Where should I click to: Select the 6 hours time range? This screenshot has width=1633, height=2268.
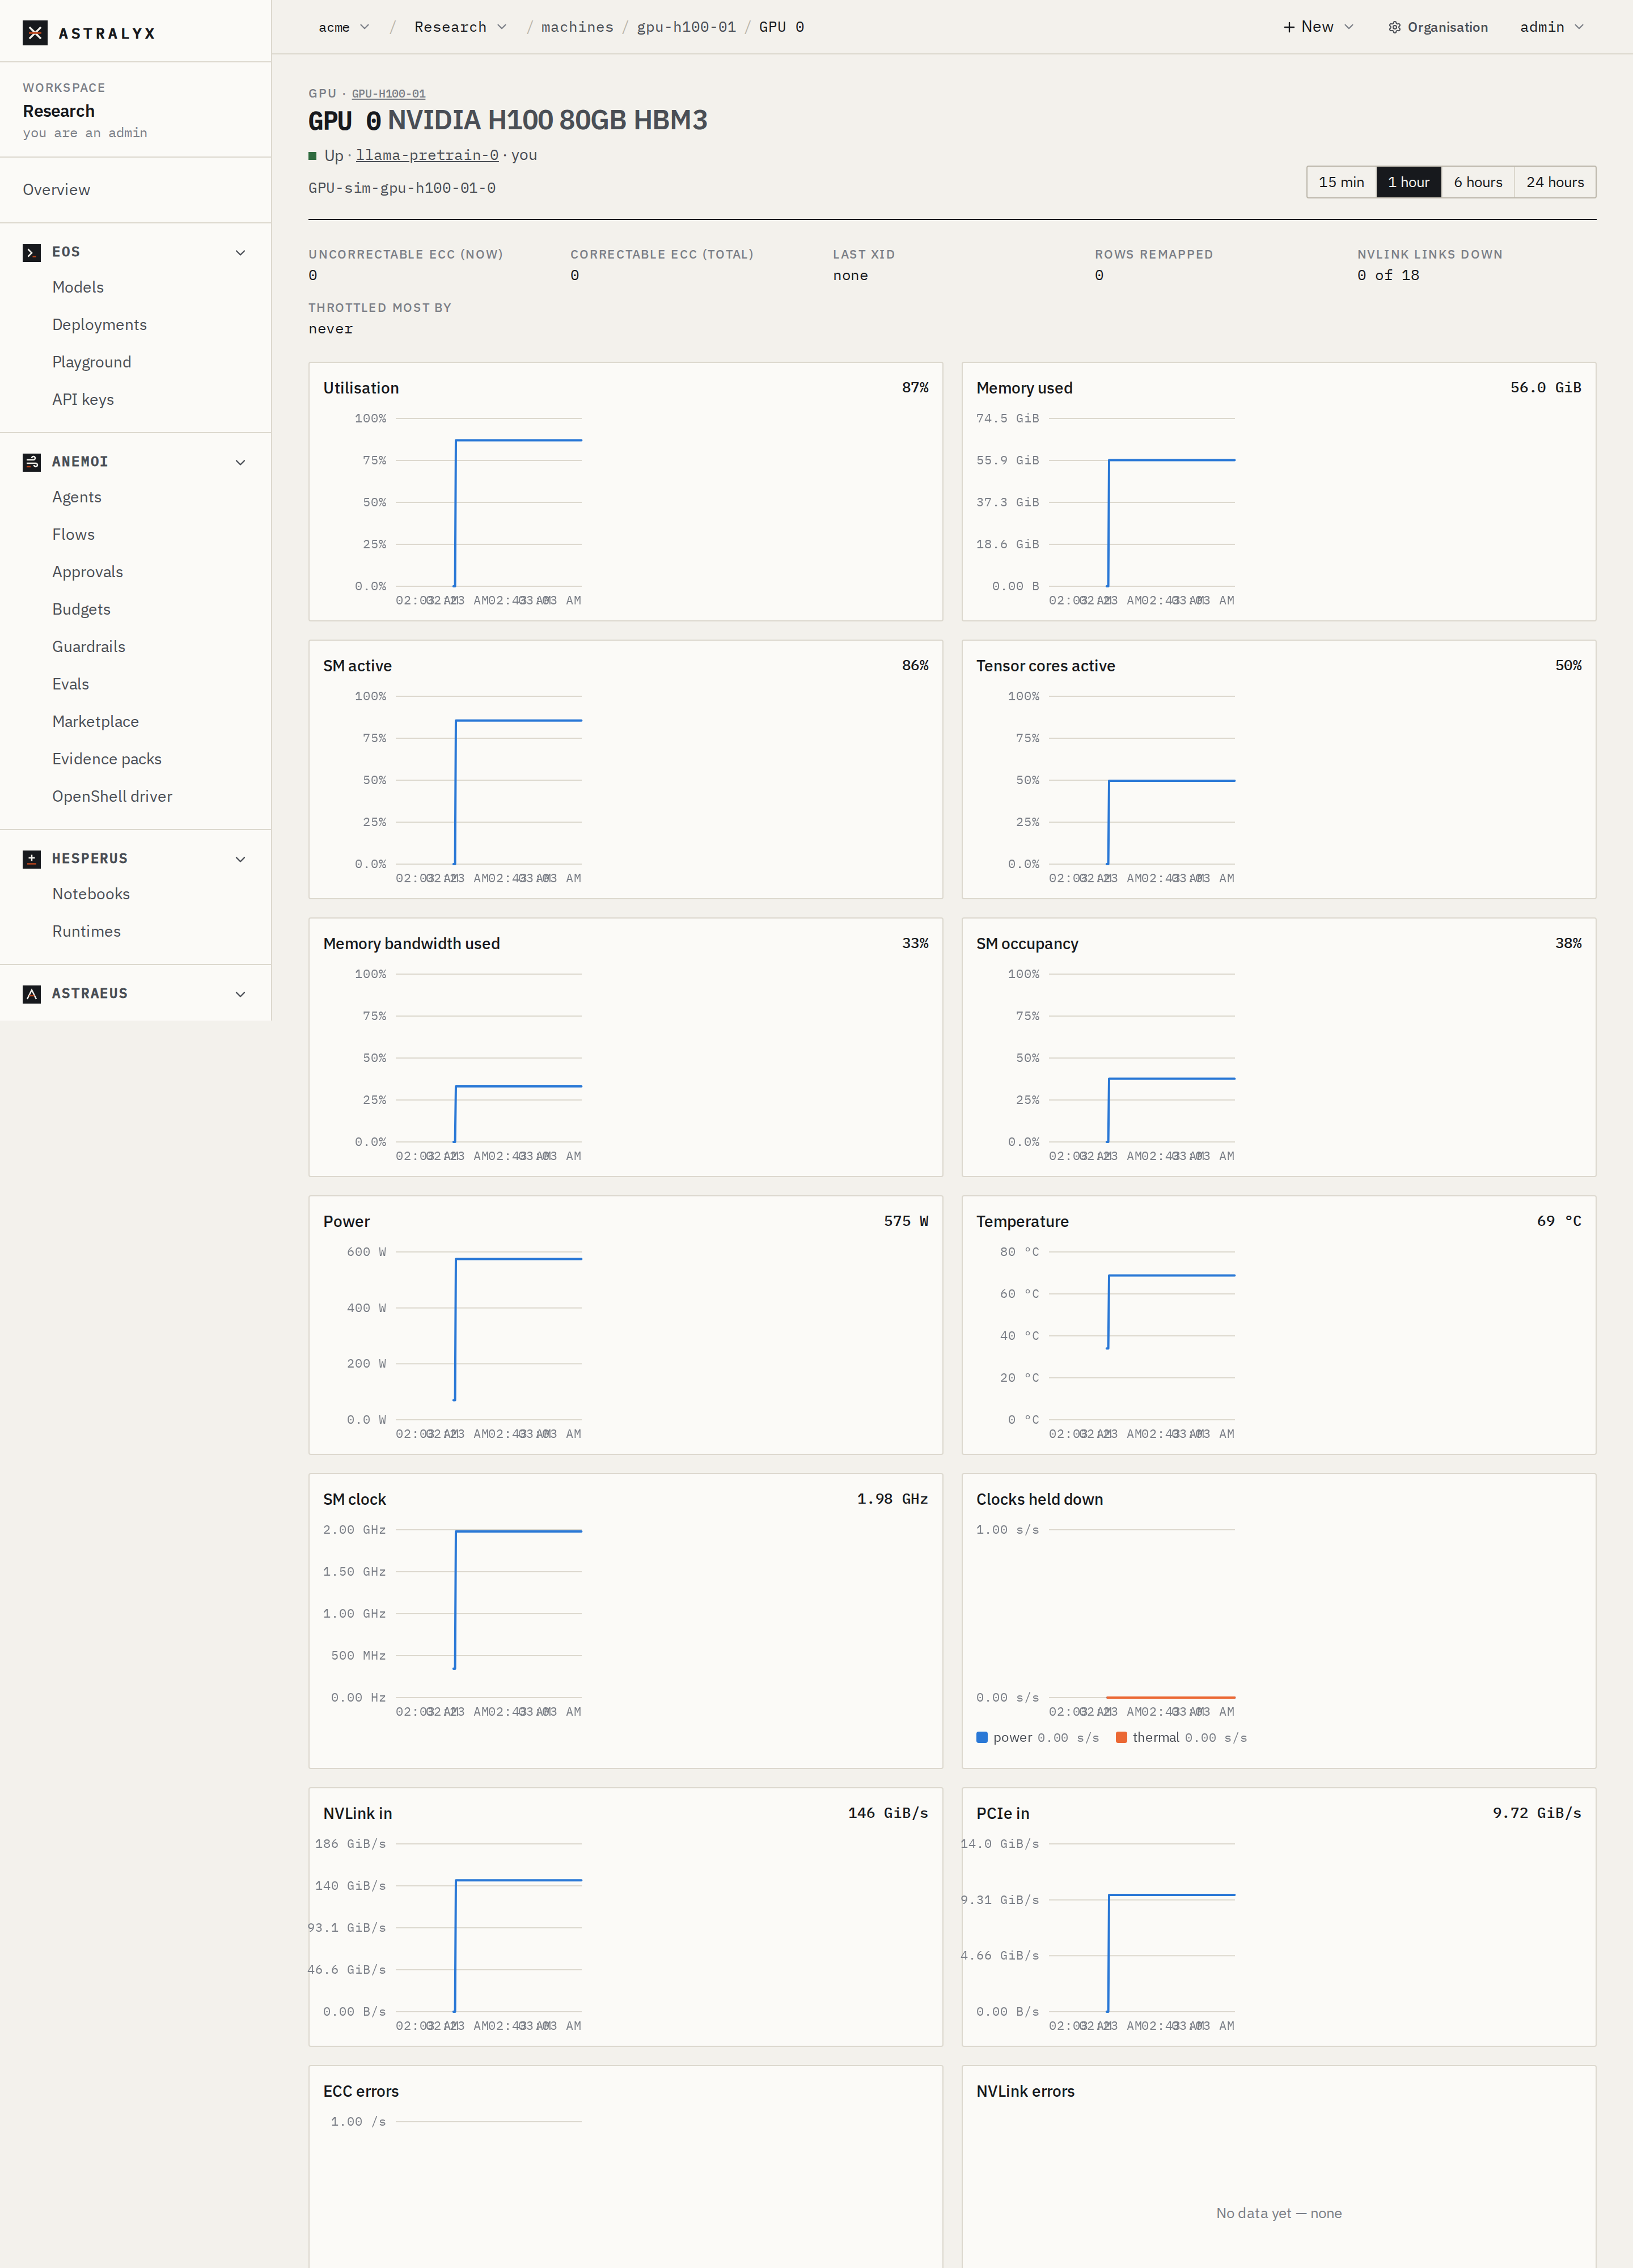(1477, 182)
